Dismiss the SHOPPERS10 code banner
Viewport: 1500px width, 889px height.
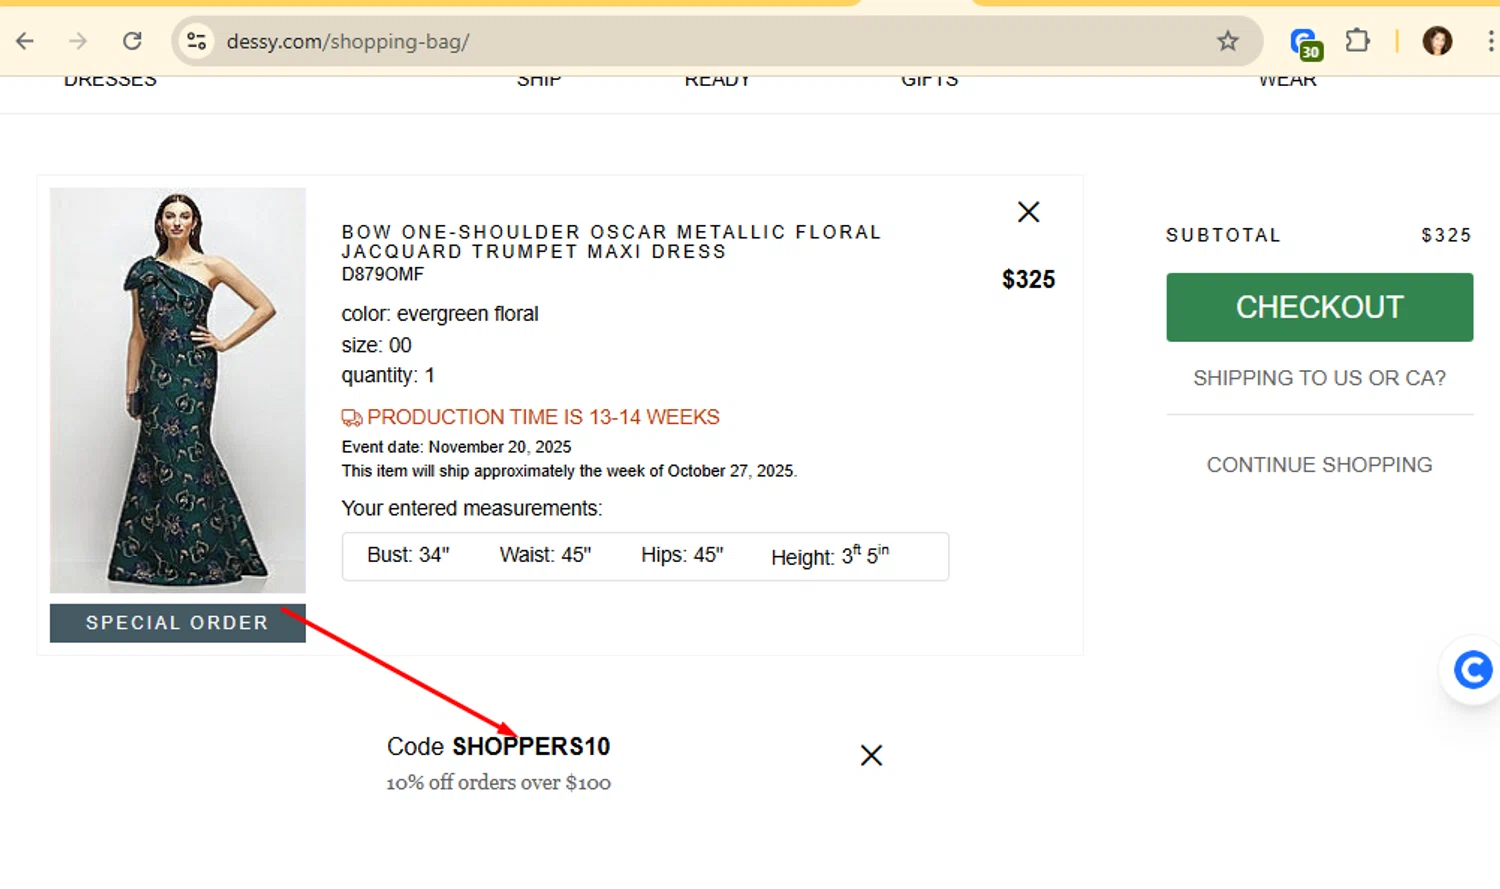(x=871, y=755)
